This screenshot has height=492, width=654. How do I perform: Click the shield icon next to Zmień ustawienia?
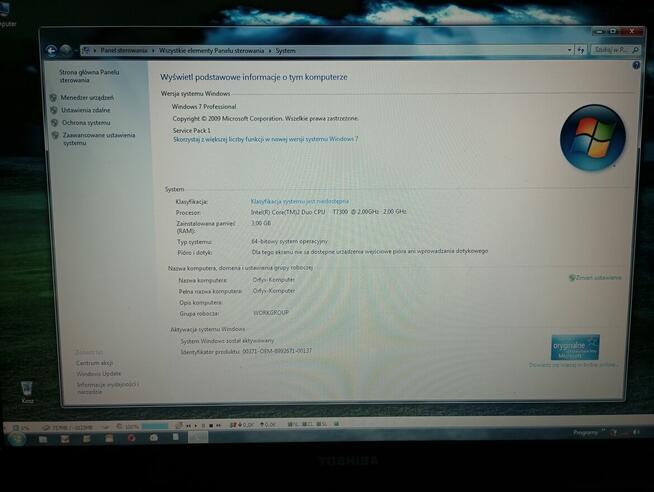572,278
